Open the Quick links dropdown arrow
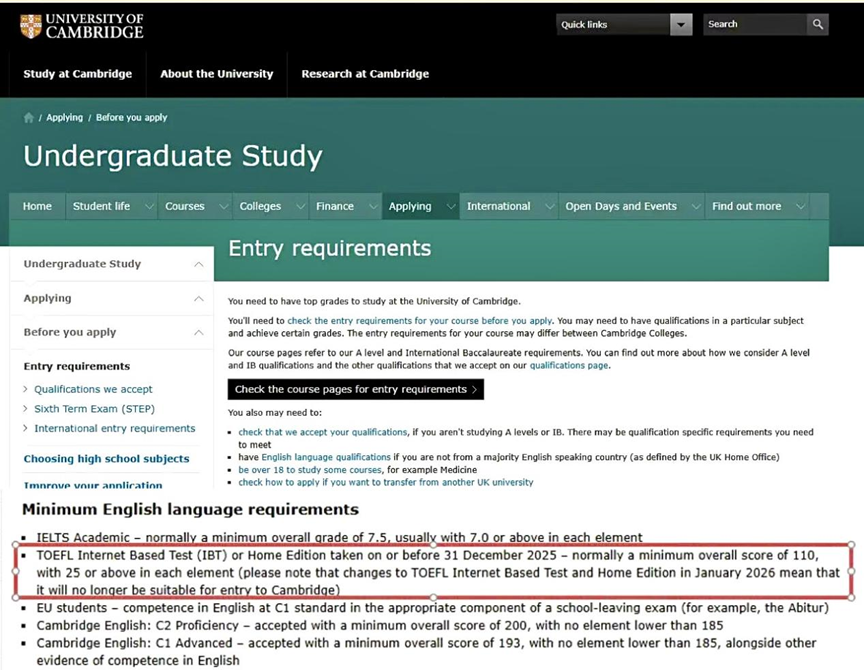The image size is (864, 670). point(681,25)
